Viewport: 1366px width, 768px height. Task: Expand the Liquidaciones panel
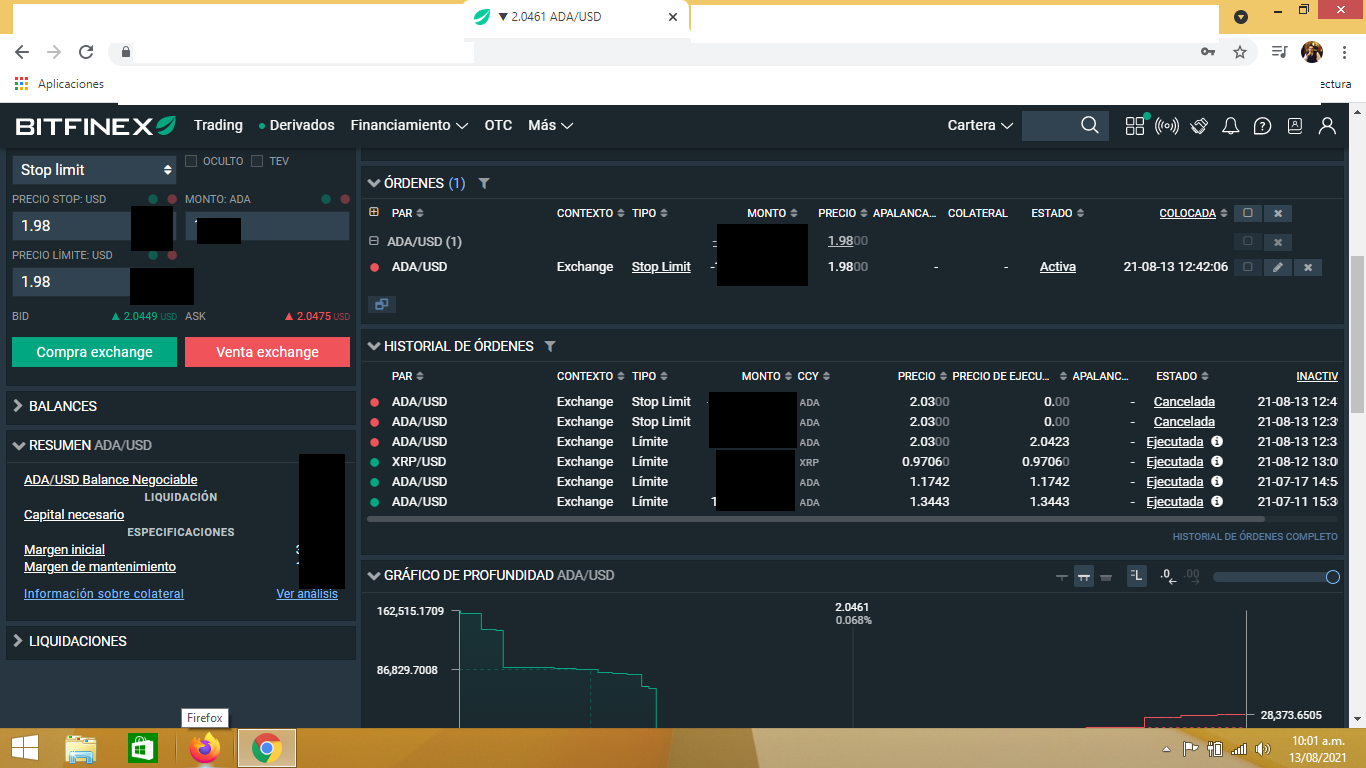(77, 641)
